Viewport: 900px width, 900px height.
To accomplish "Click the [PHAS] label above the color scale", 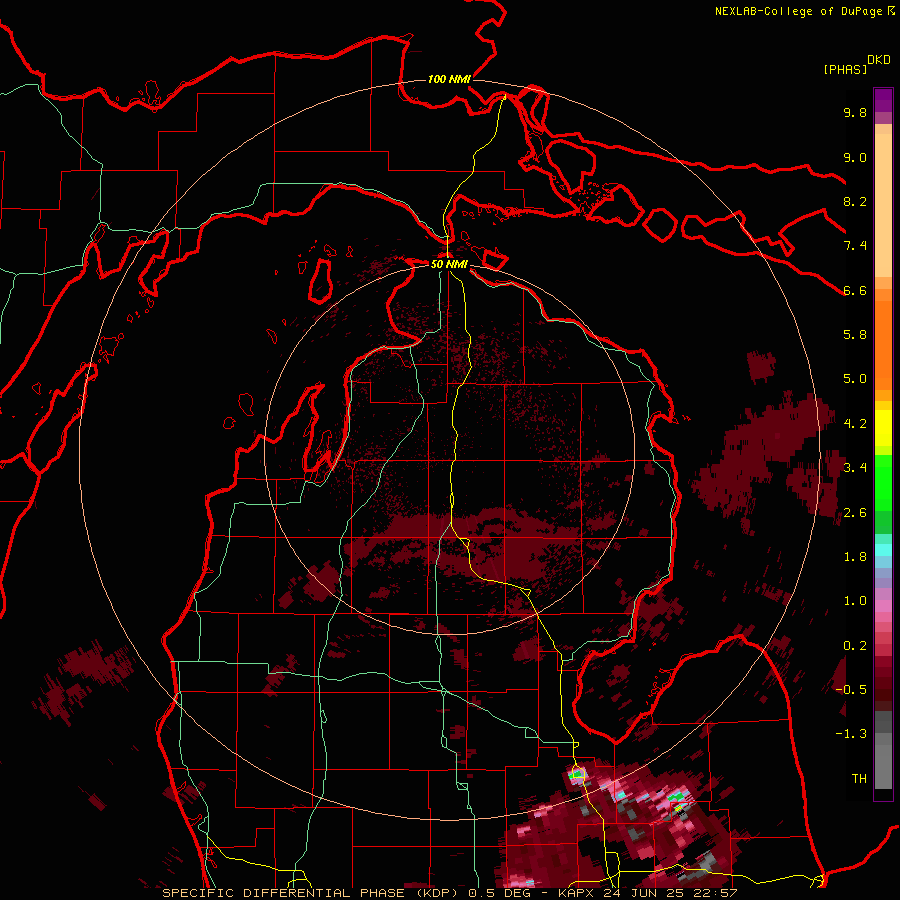I will coord(845,70).
